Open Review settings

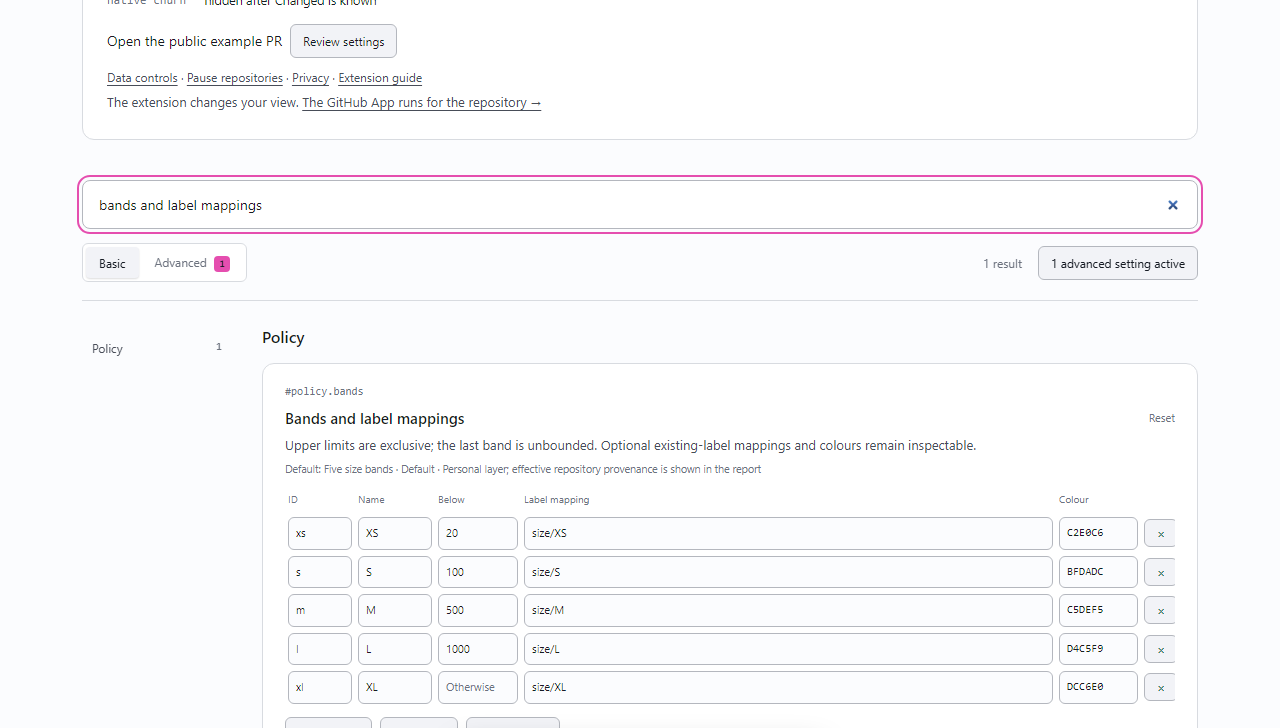coord(343,42)
